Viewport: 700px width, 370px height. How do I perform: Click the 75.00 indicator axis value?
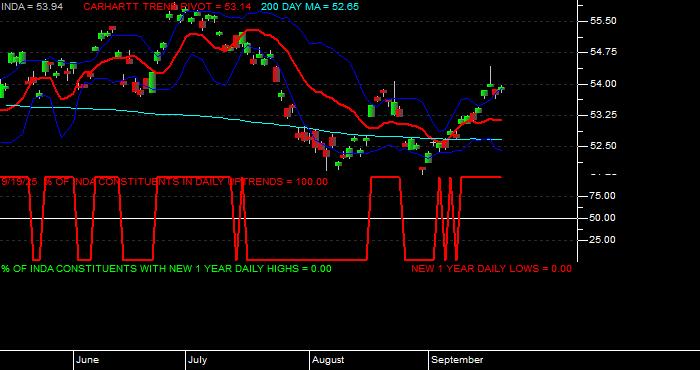[603, 196]
